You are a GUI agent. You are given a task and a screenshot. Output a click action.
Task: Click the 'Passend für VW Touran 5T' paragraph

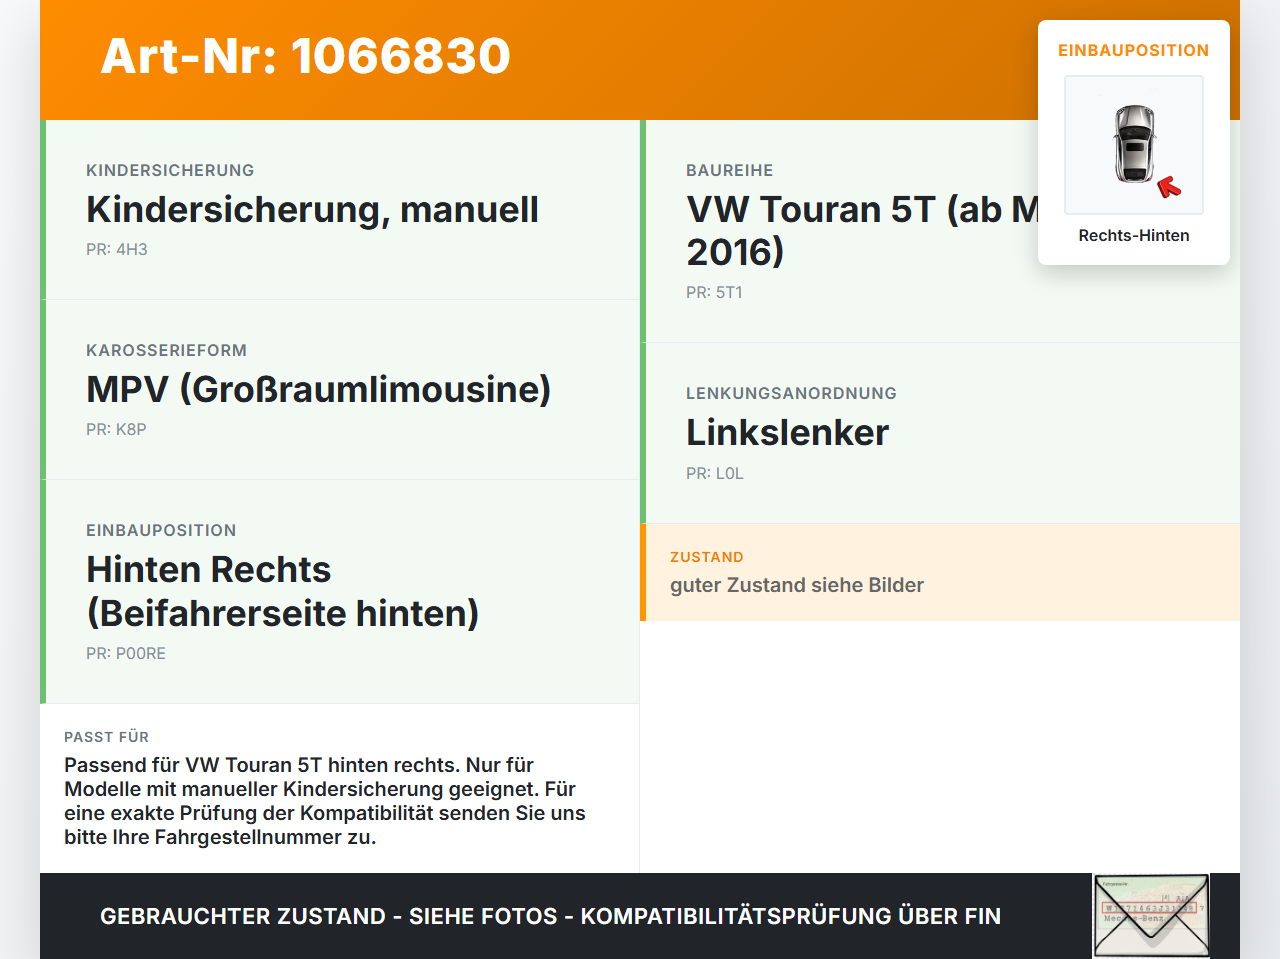(x=325, y=802)
